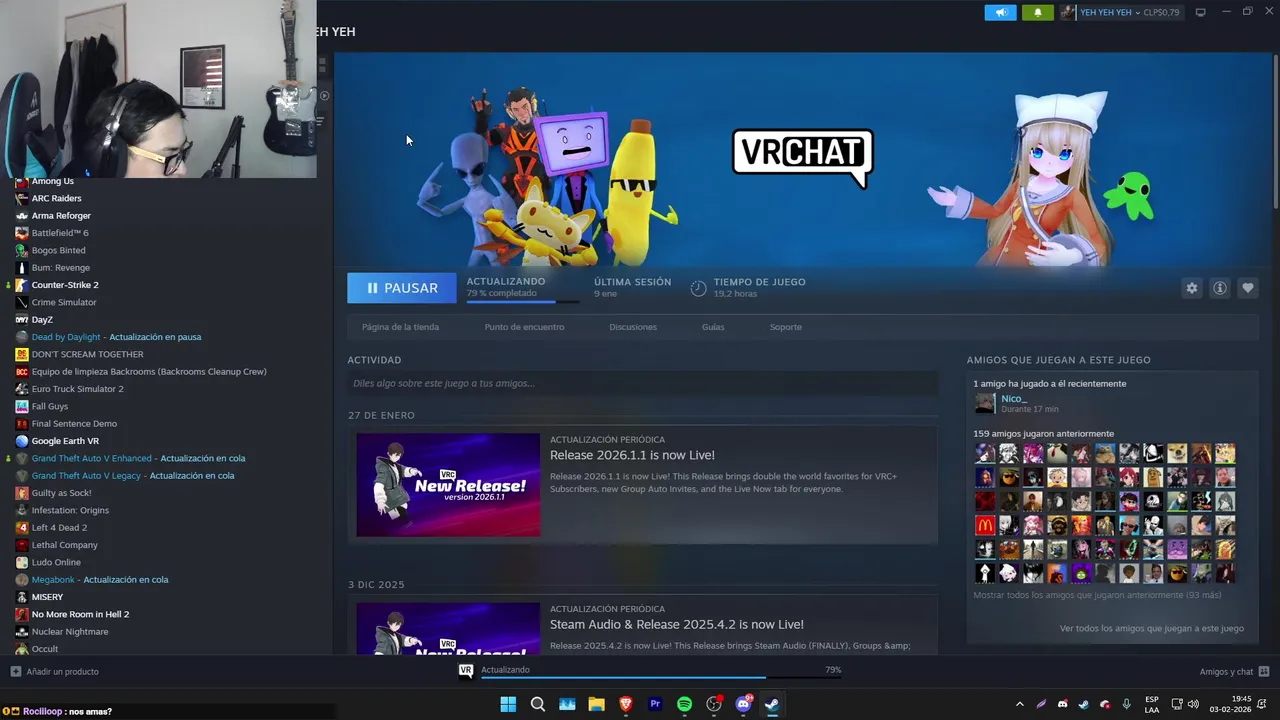Select the DayZ game icon in library
The height and width of the screenshot is (720, 1280).
pyautogui.click(x=22, y=320)
